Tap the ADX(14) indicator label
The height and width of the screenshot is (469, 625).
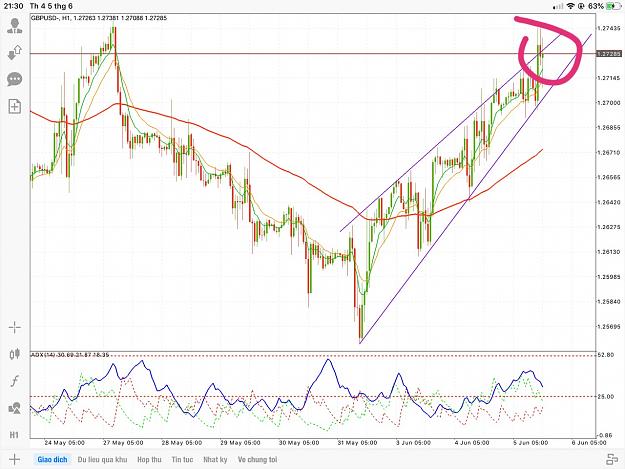pos(70,355)
